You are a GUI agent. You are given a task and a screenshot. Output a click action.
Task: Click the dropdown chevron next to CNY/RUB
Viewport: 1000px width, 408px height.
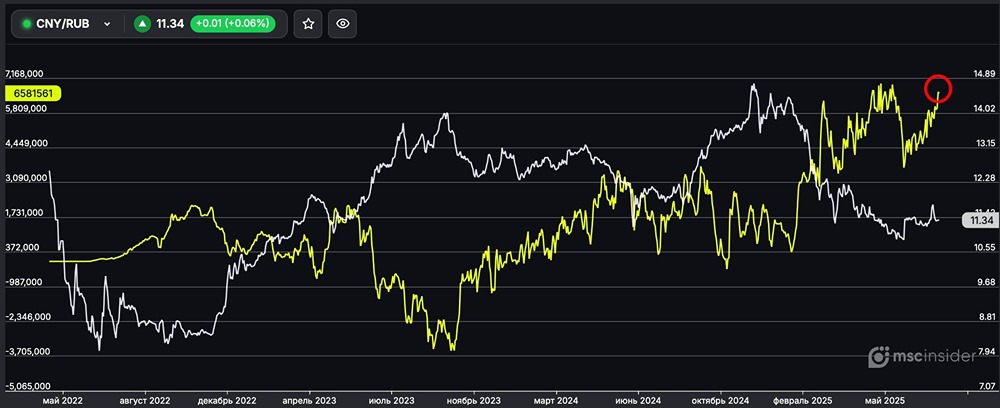click(x=107, y=24)
